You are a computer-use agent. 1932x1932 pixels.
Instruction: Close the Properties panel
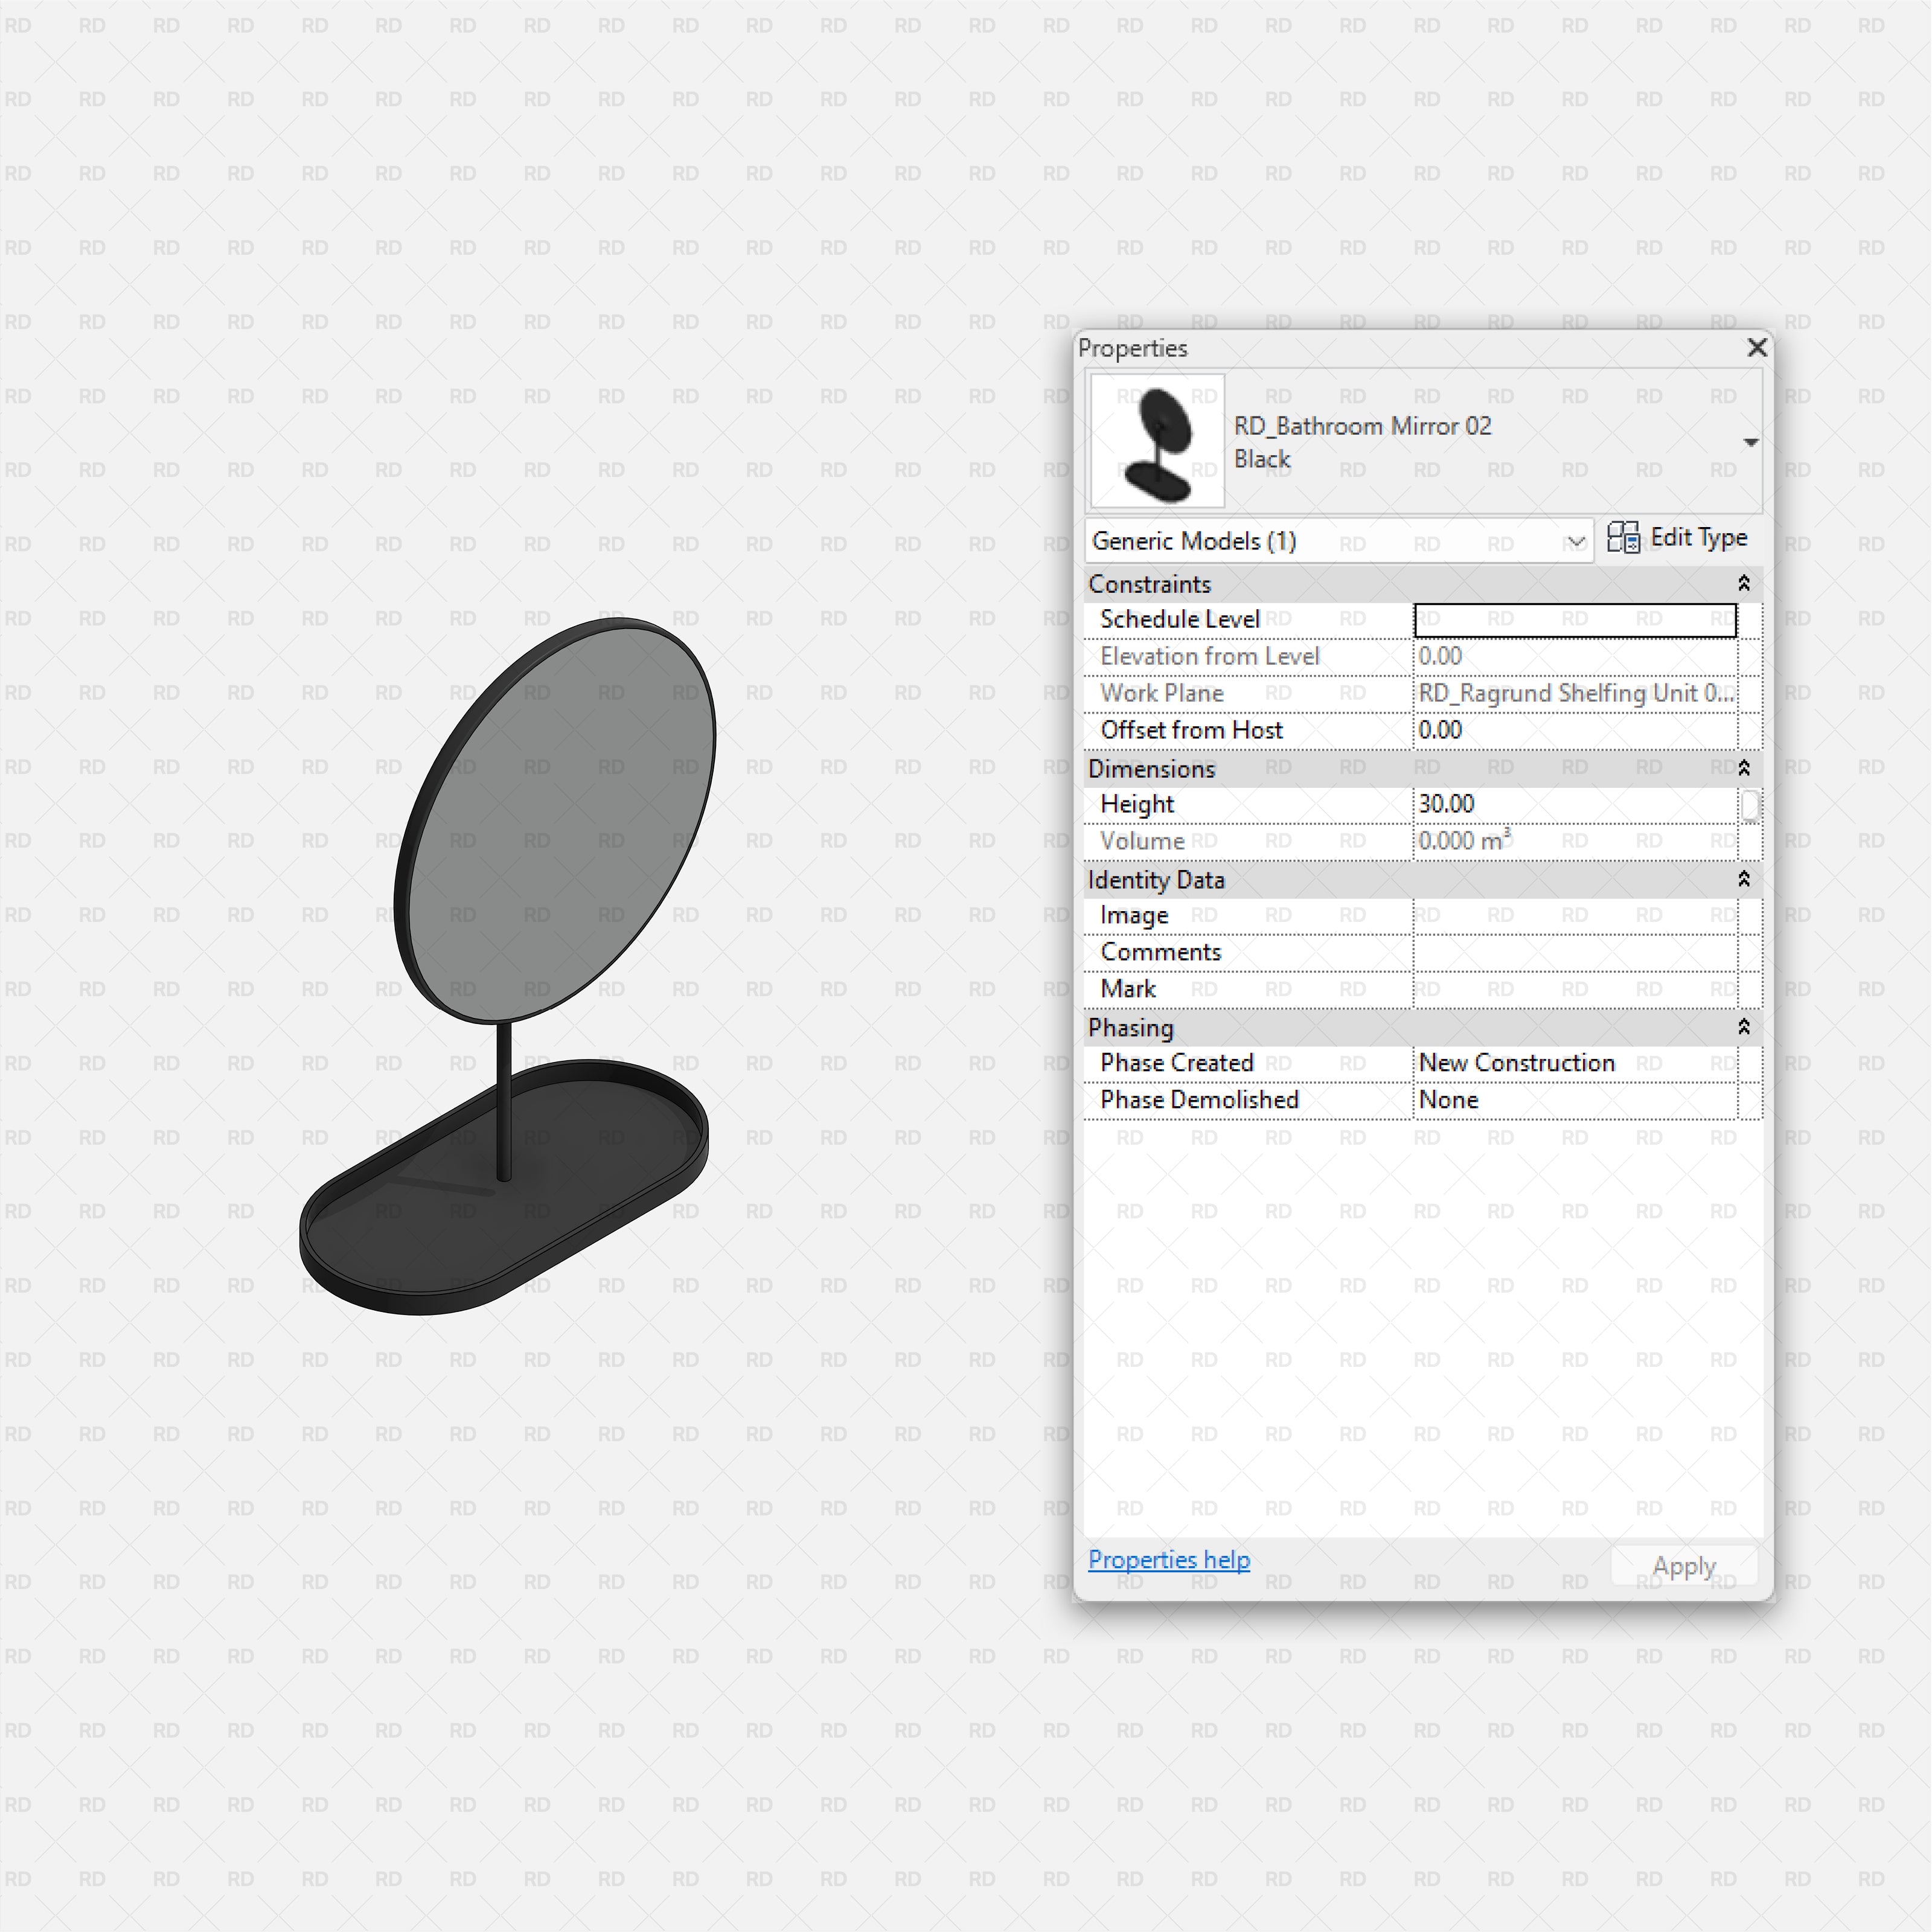1756,348
